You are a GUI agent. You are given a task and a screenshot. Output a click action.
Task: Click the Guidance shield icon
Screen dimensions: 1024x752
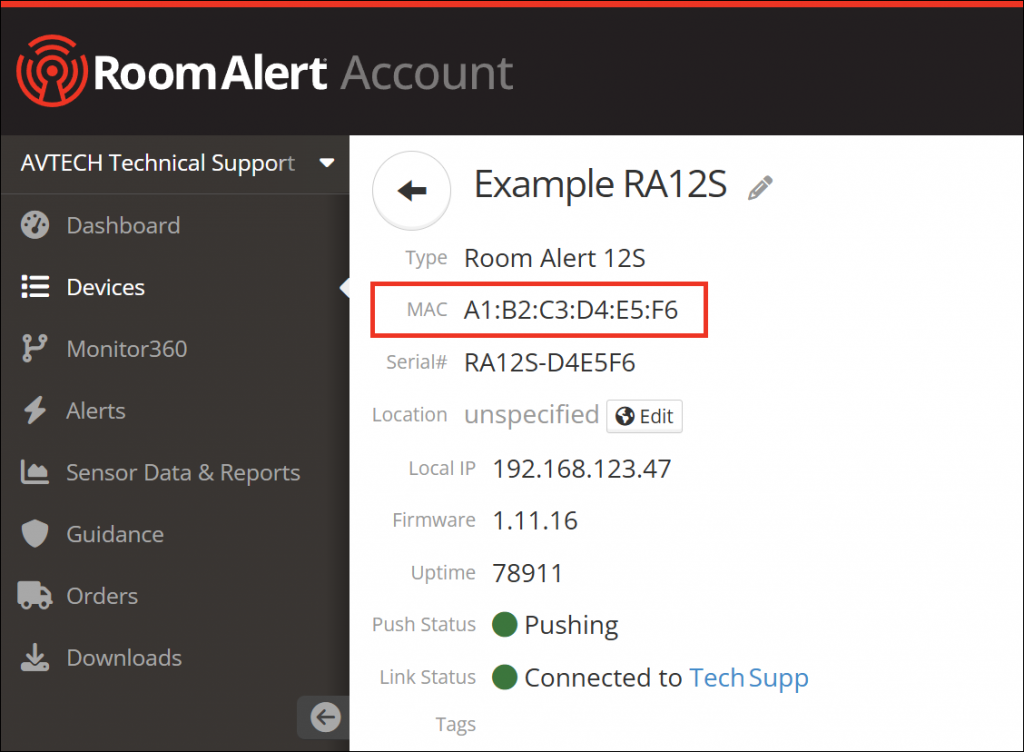pyautogui.click(x=35, y=534)
